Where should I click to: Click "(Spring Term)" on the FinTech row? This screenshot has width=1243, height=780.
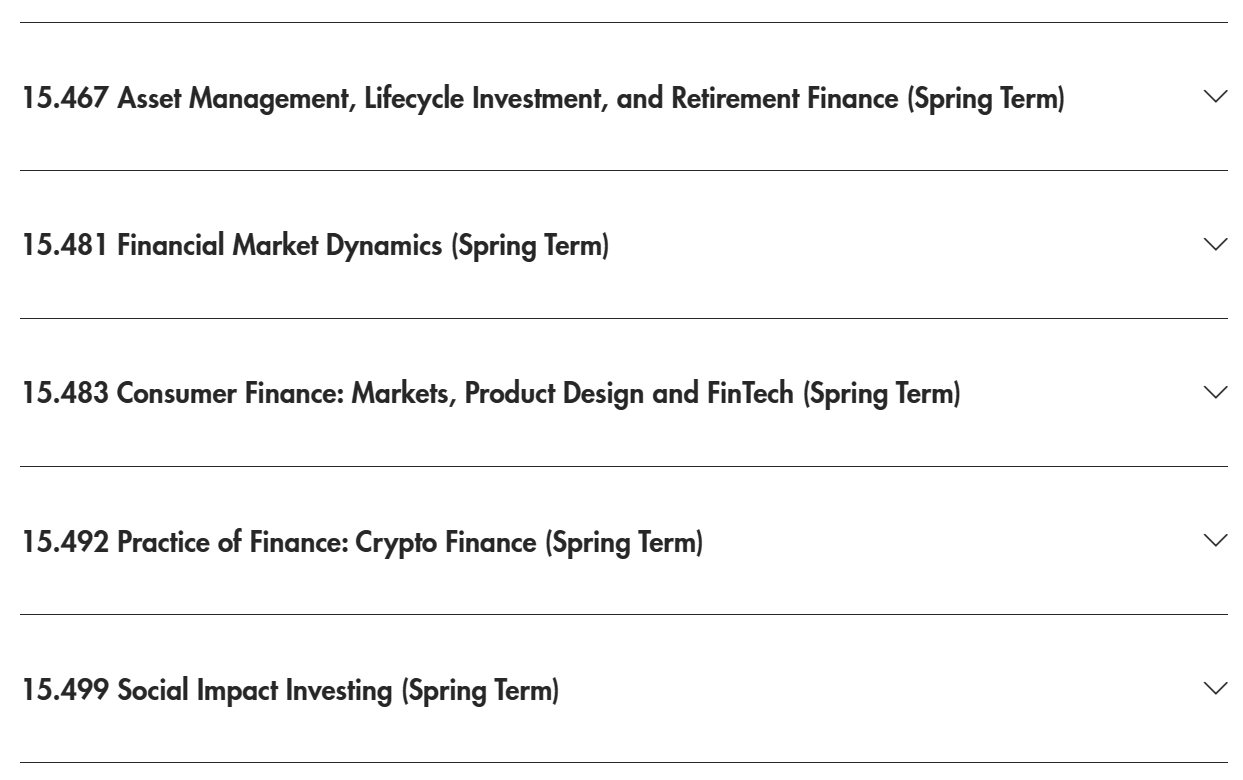881,395
